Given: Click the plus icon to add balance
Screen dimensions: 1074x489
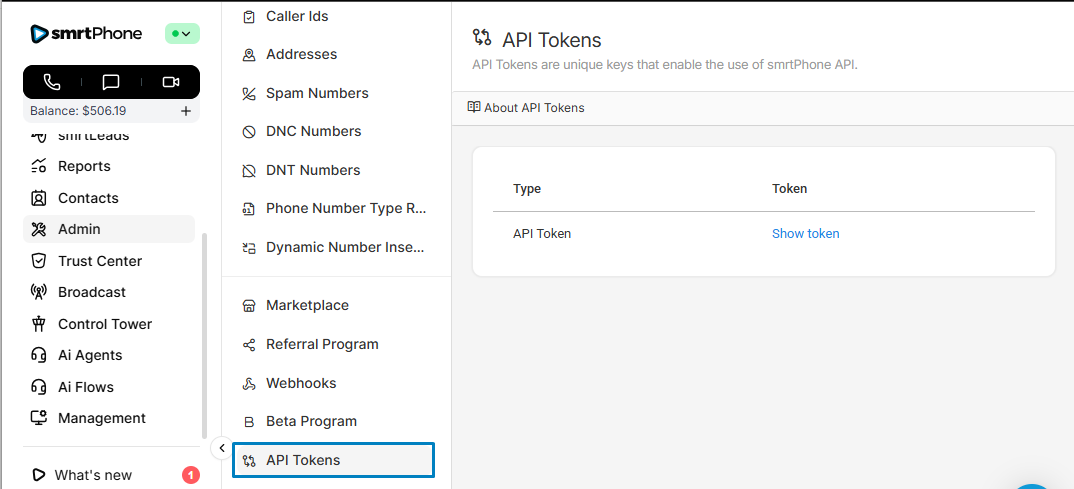Looking at the screenshot, I should point(186,111).
